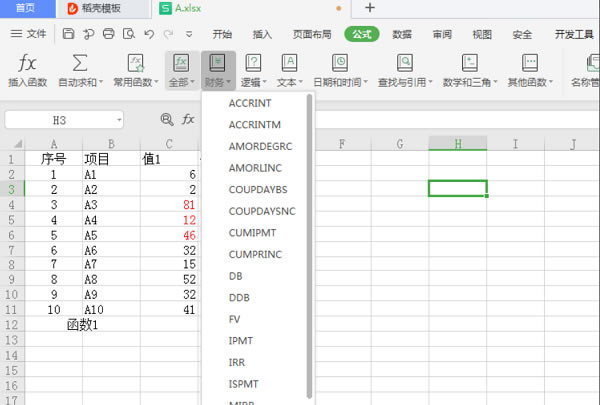The width and height of the screenshot is (600, 405).
Task: Switch to the 插入 Insert tab
Action: pyautogui.click(x=262, y=34)
